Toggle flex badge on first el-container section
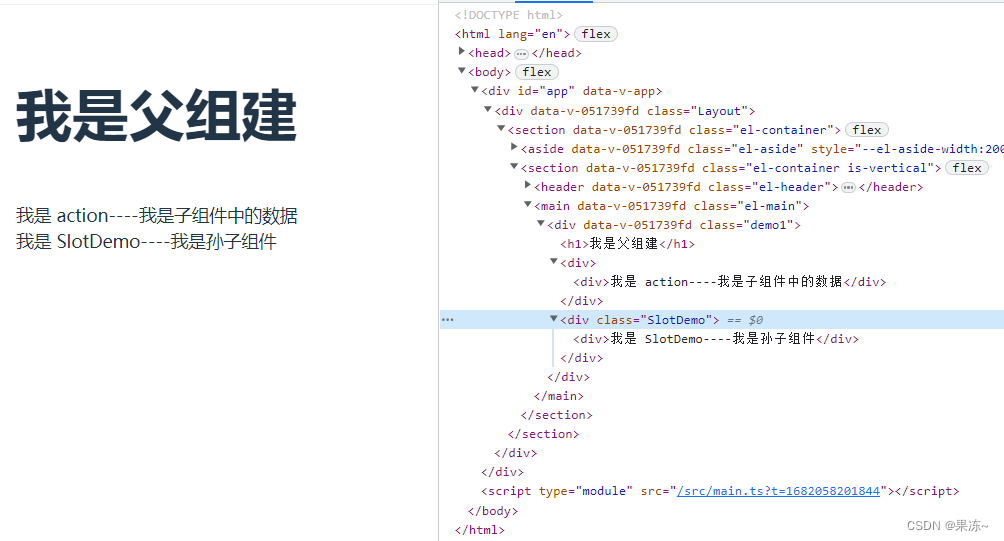This screenshot has height=541, width=1004. coord(867,130)
